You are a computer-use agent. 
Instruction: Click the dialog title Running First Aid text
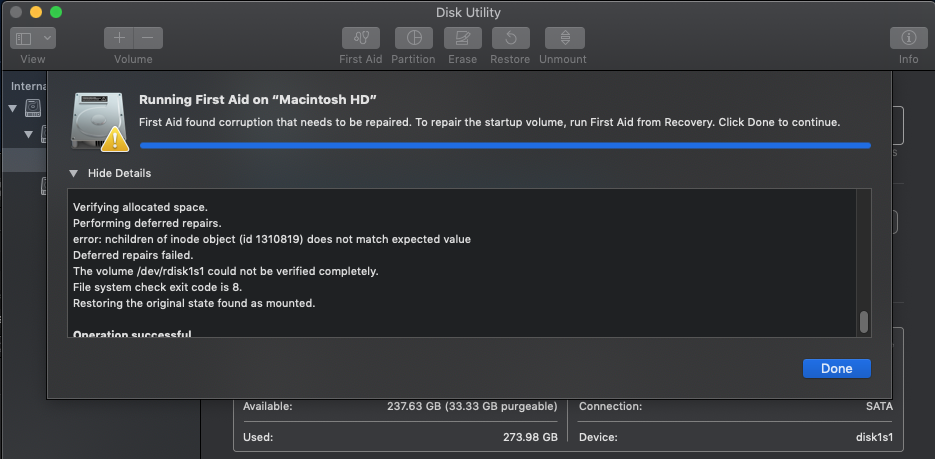(x=258, y=100)
